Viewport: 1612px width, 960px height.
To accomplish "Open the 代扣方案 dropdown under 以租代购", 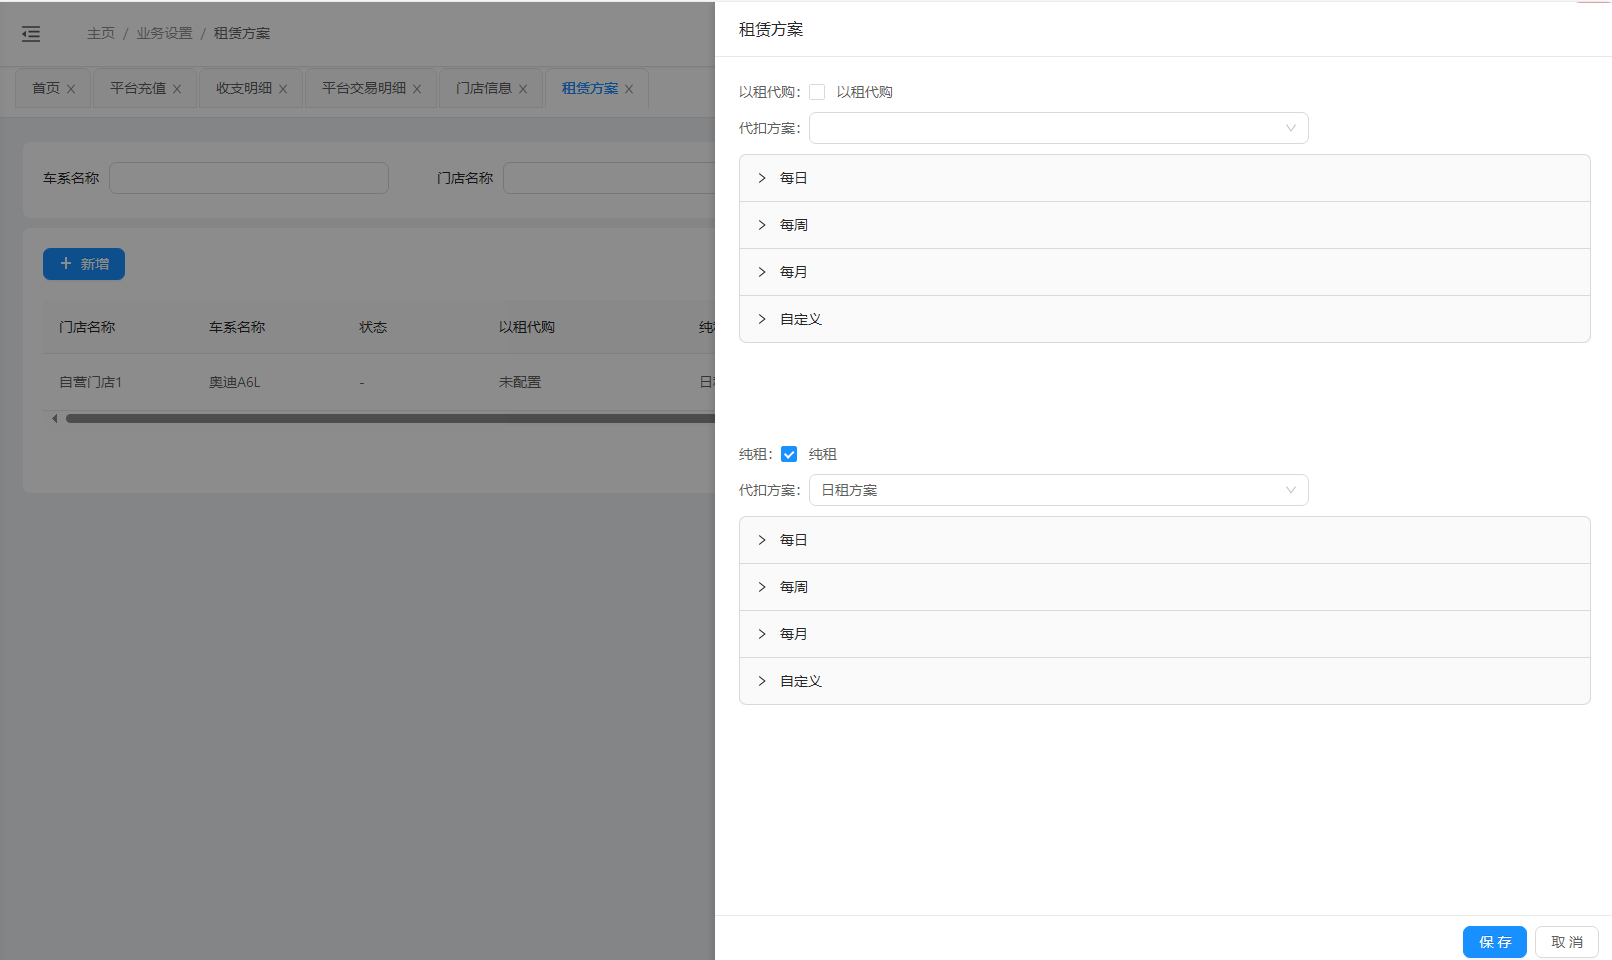I will [x=1058, y=128].
